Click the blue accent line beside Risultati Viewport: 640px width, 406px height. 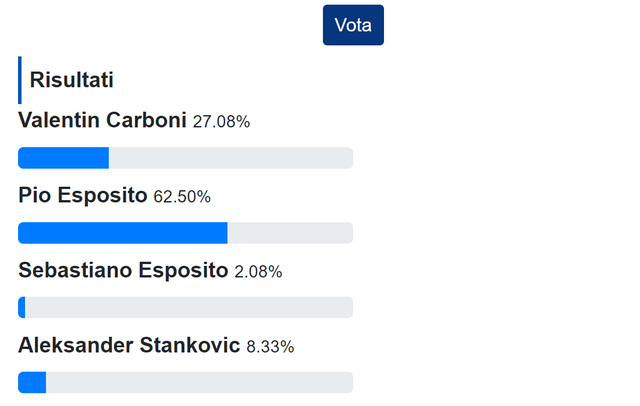click(x=20, y=80)
